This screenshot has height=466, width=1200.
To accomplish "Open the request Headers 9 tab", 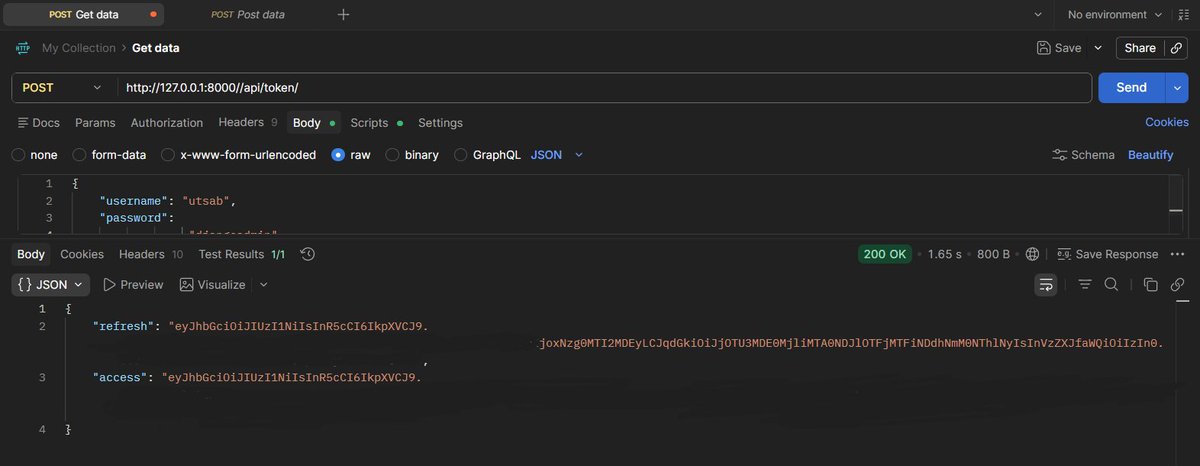I will pos(248,123).
